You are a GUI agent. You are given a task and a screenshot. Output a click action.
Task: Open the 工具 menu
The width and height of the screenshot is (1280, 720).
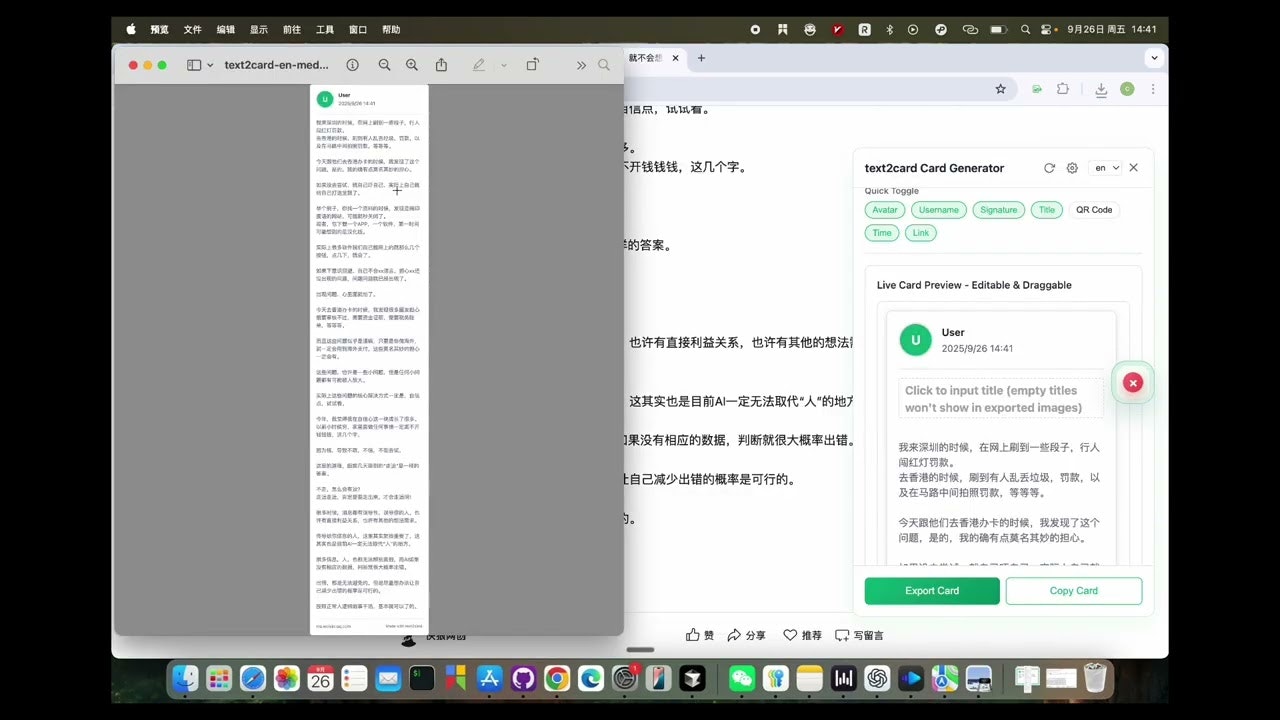pyautogui.click(x=325, y=30)
